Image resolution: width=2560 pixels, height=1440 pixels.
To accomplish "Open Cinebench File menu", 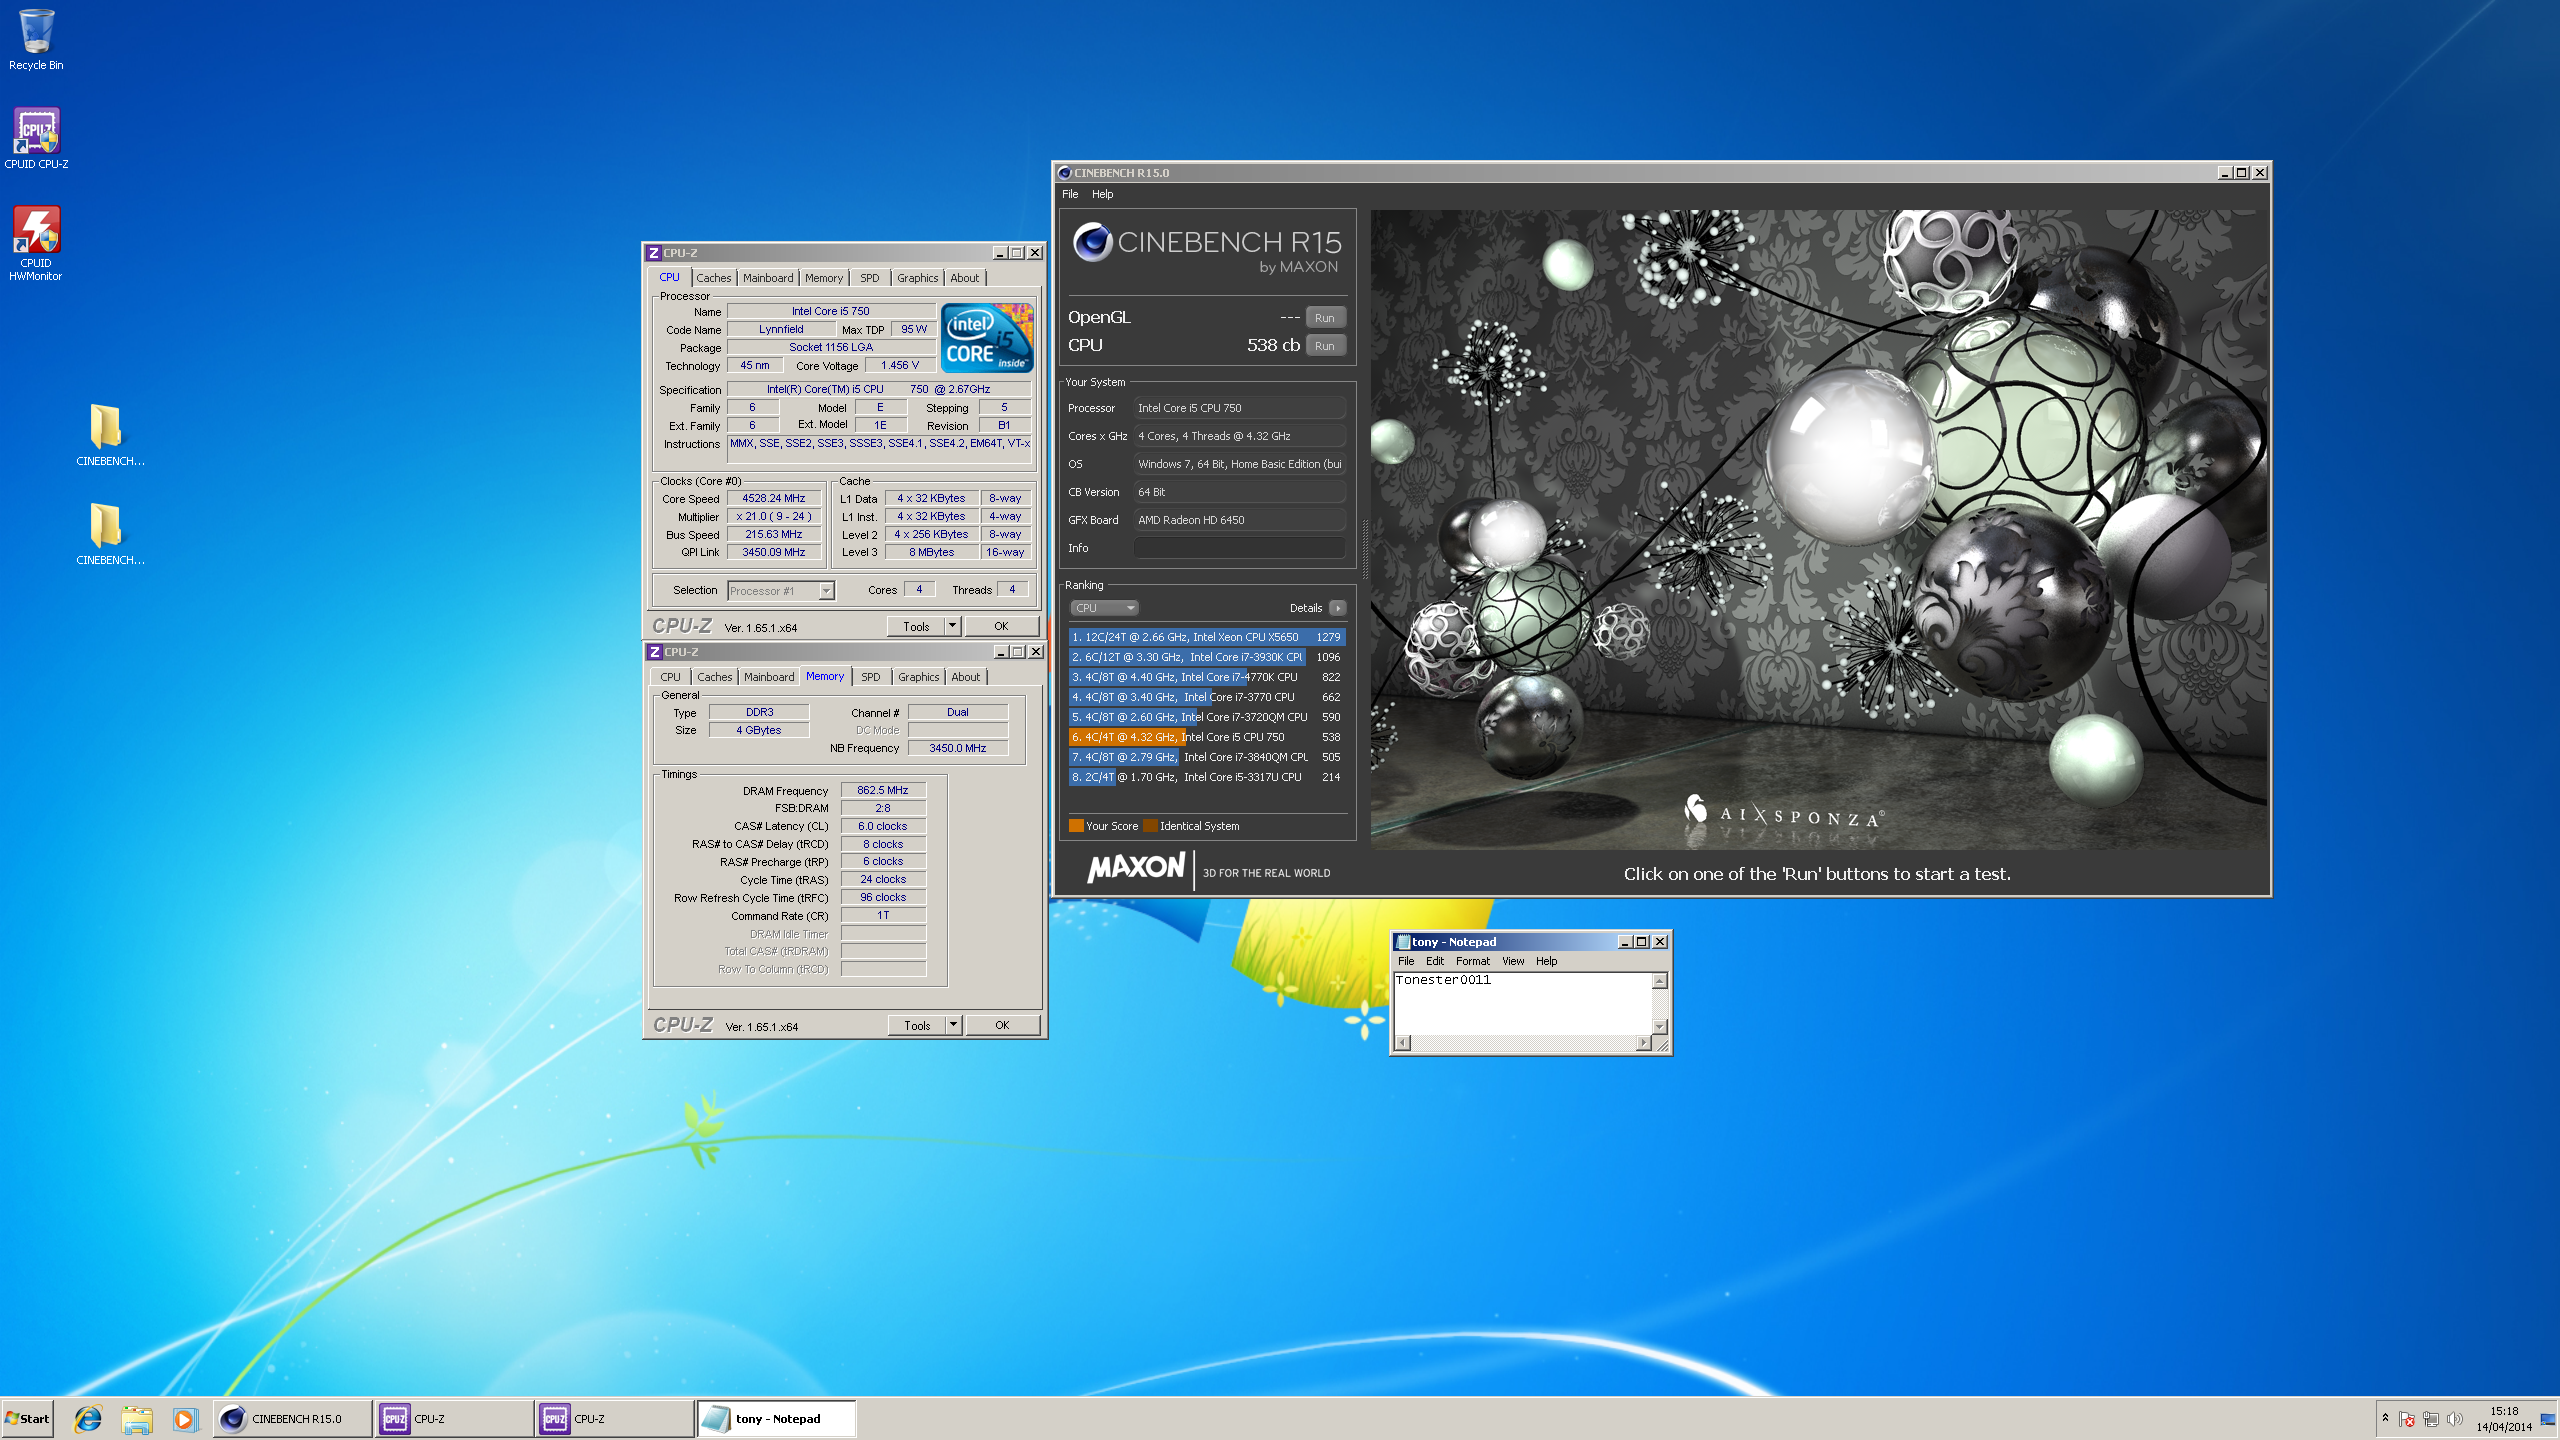I will 1070,194.
